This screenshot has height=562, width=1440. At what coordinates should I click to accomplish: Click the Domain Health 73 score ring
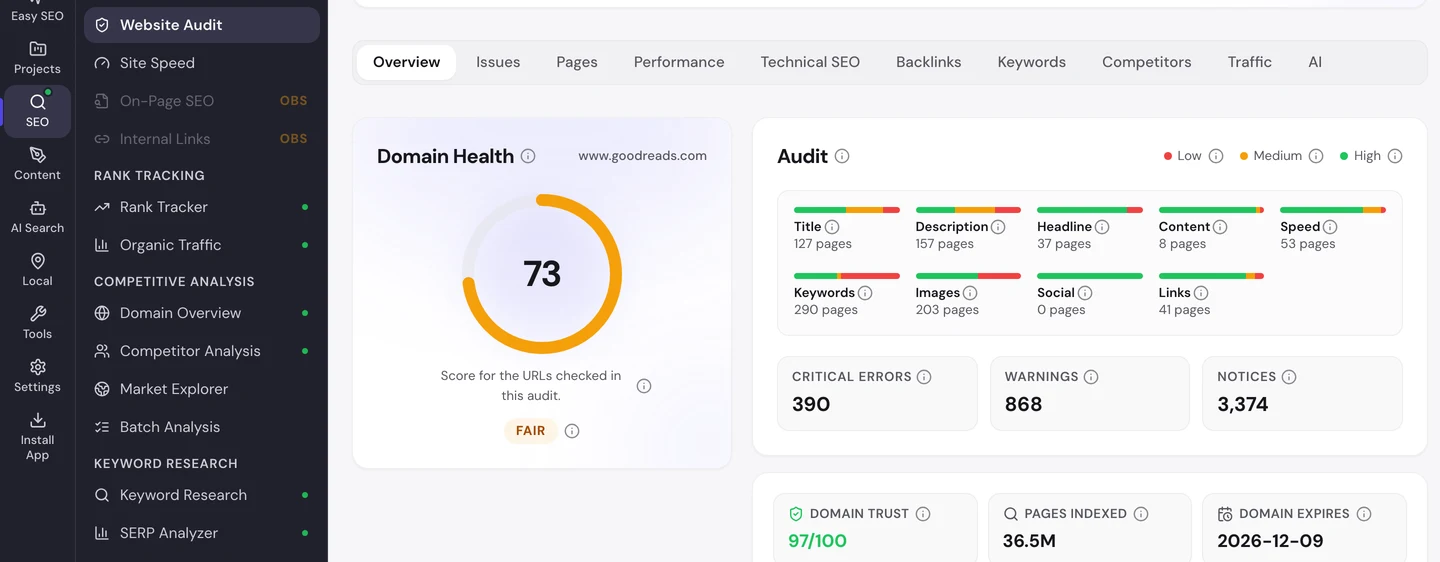coord(542,274)
